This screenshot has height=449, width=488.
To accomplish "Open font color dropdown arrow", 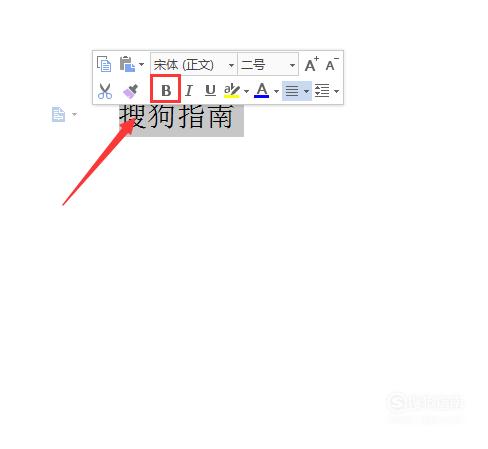I will tap(276, 91).
